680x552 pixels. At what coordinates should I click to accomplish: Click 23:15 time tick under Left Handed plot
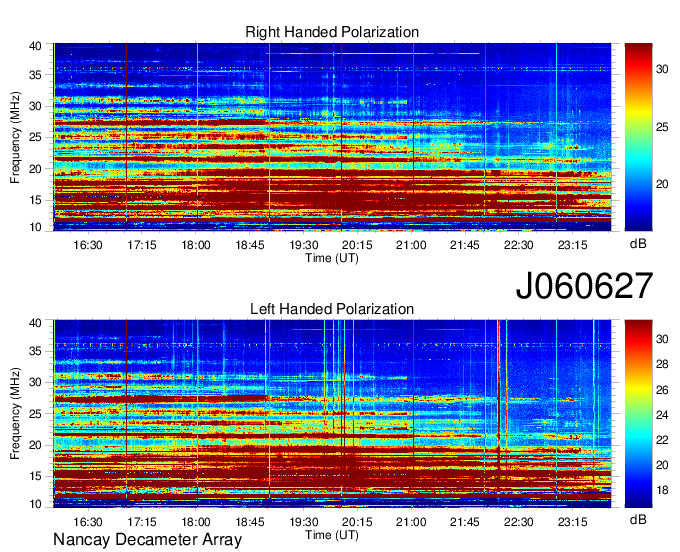[572, 522]
